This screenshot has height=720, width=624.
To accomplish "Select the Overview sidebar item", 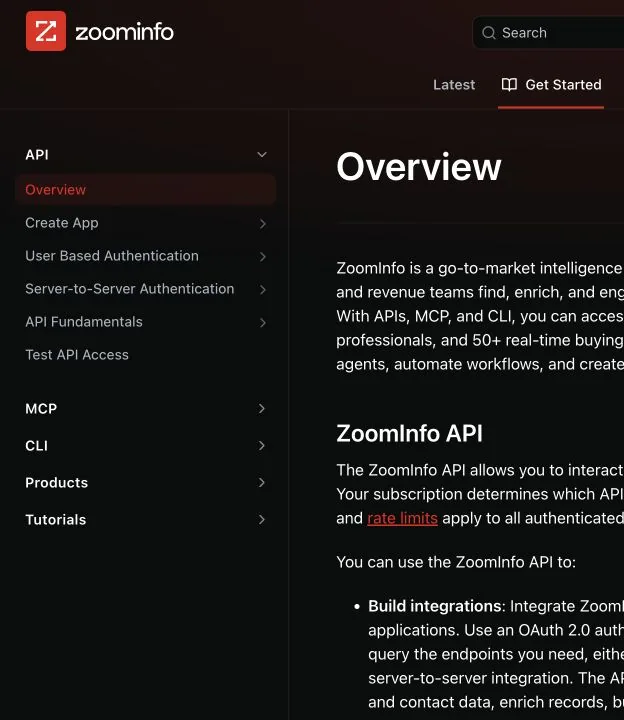I will click(x=146, y=190).
